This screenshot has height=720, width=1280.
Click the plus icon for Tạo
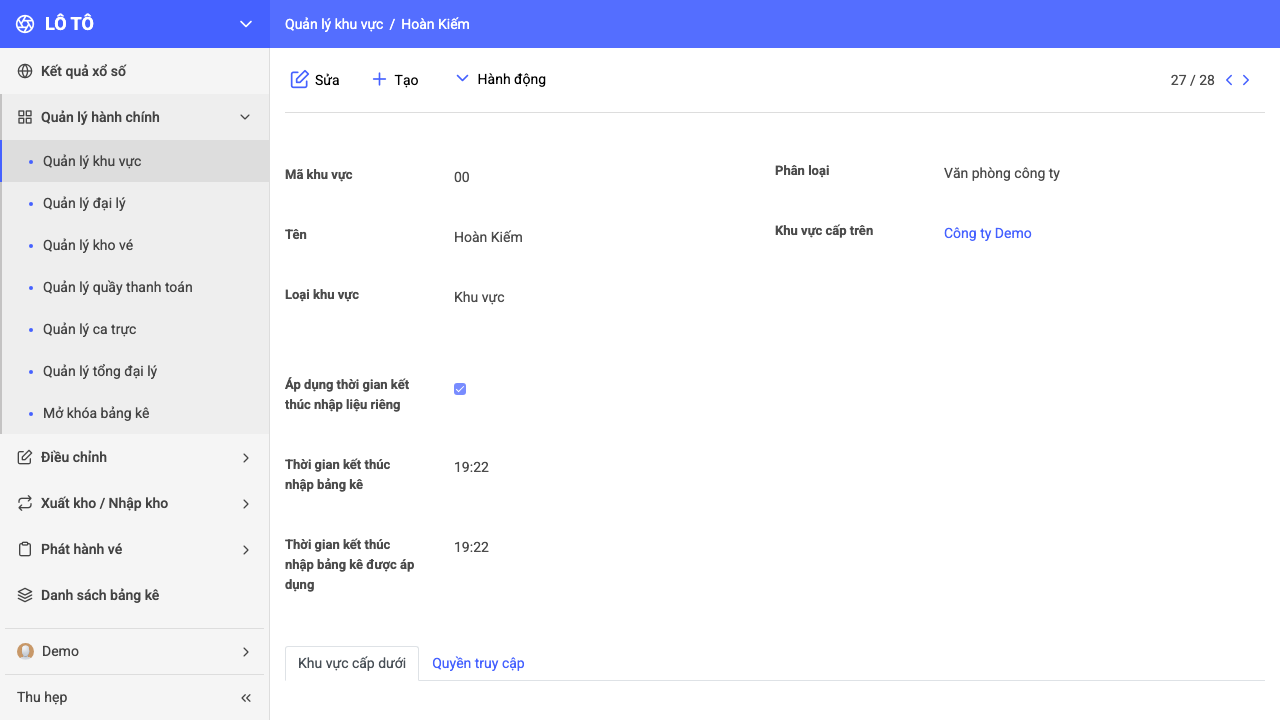pos(379,79)
